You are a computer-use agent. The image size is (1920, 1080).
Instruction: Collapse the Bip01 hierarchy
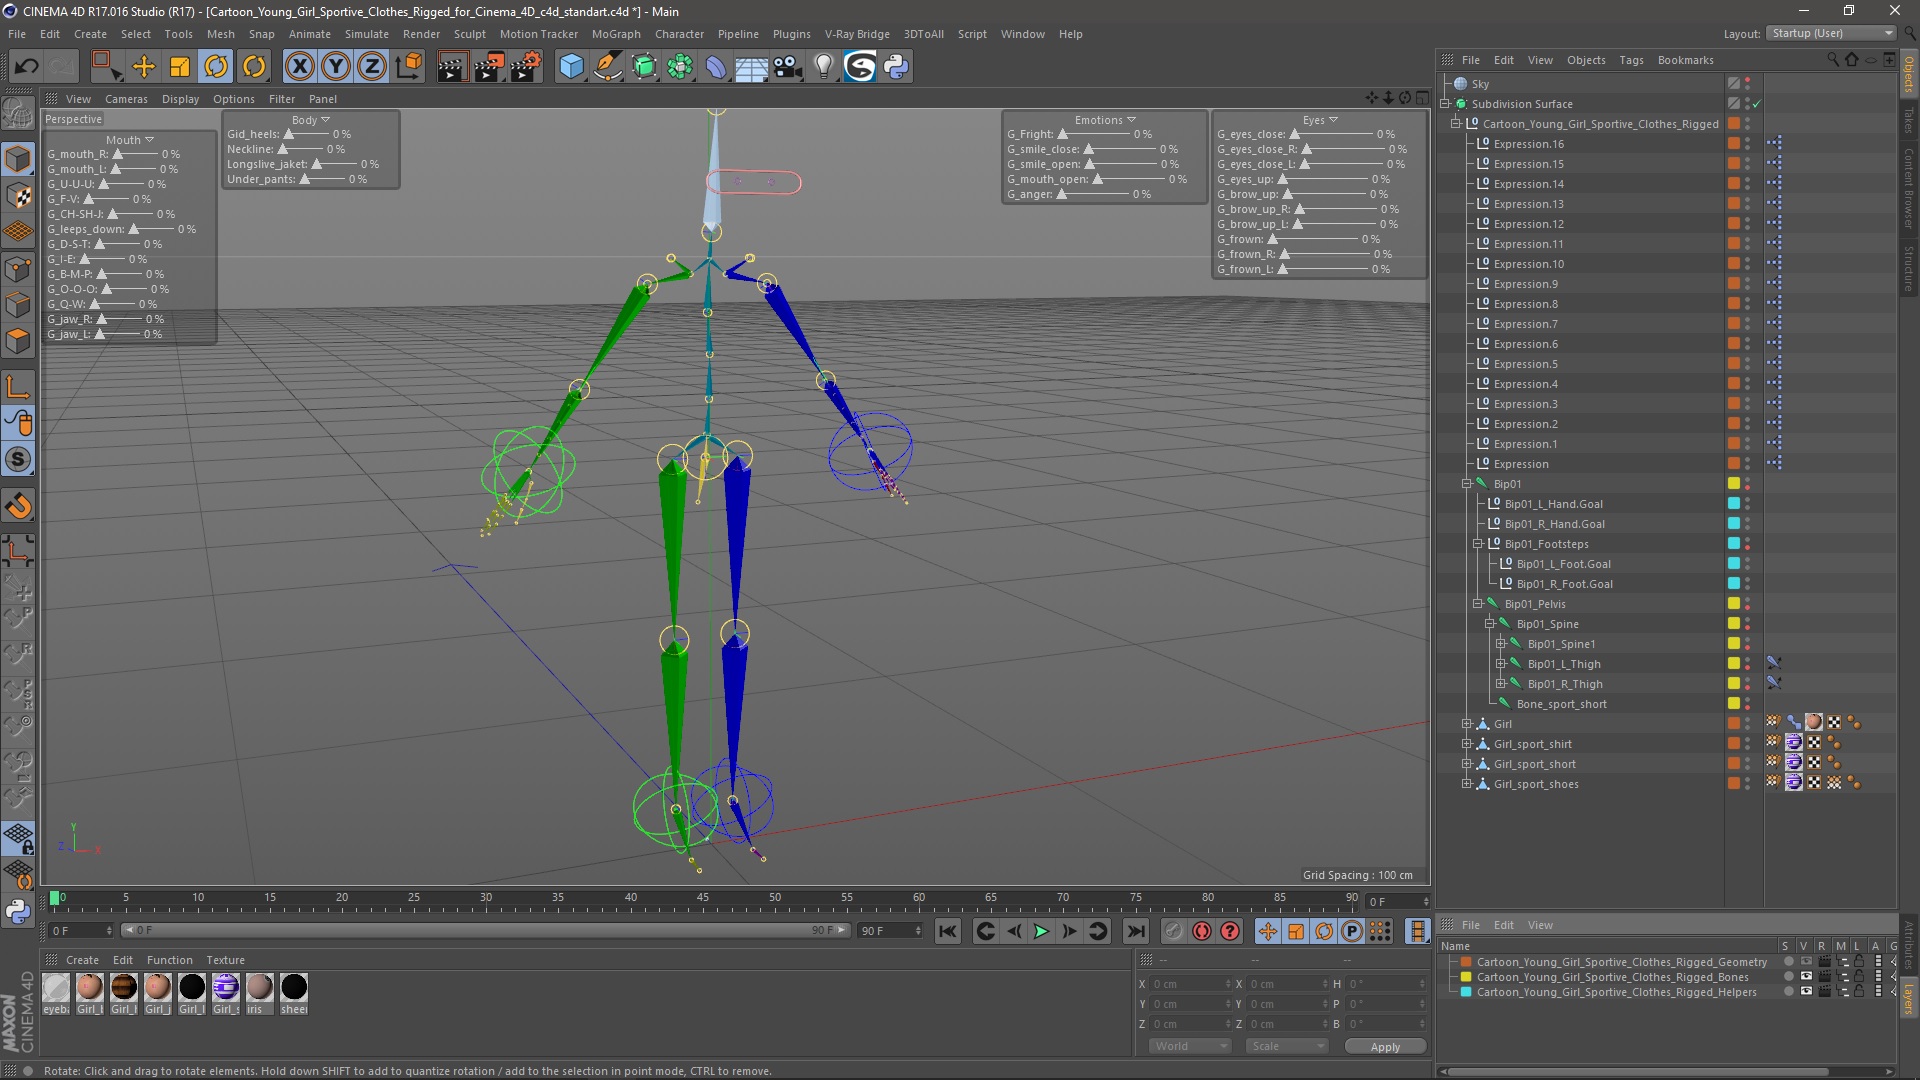pyautogui.click(x=1467, y=484)
